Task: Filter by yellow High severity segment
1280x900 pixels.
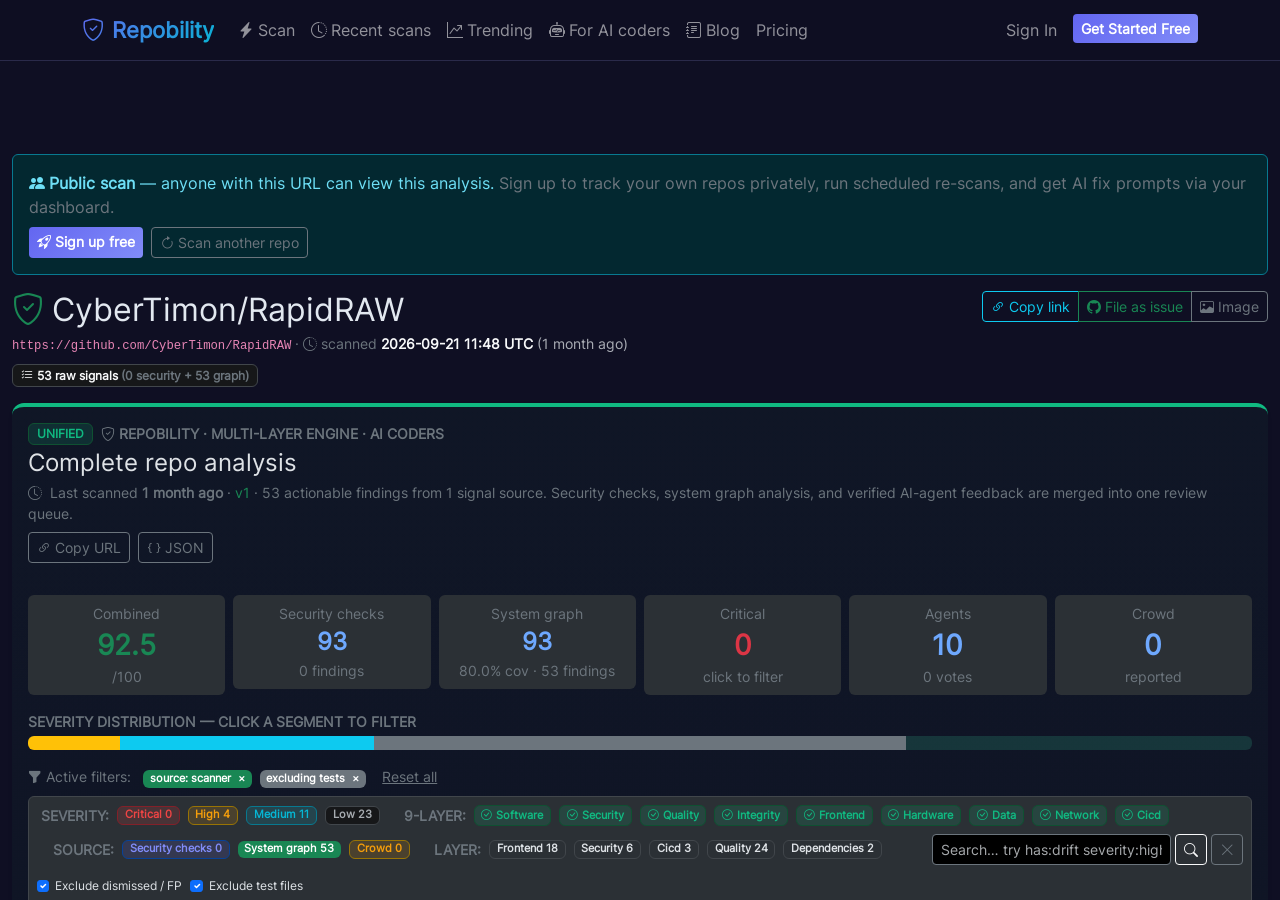Action: pyautogui.click(x=74, y=743)
